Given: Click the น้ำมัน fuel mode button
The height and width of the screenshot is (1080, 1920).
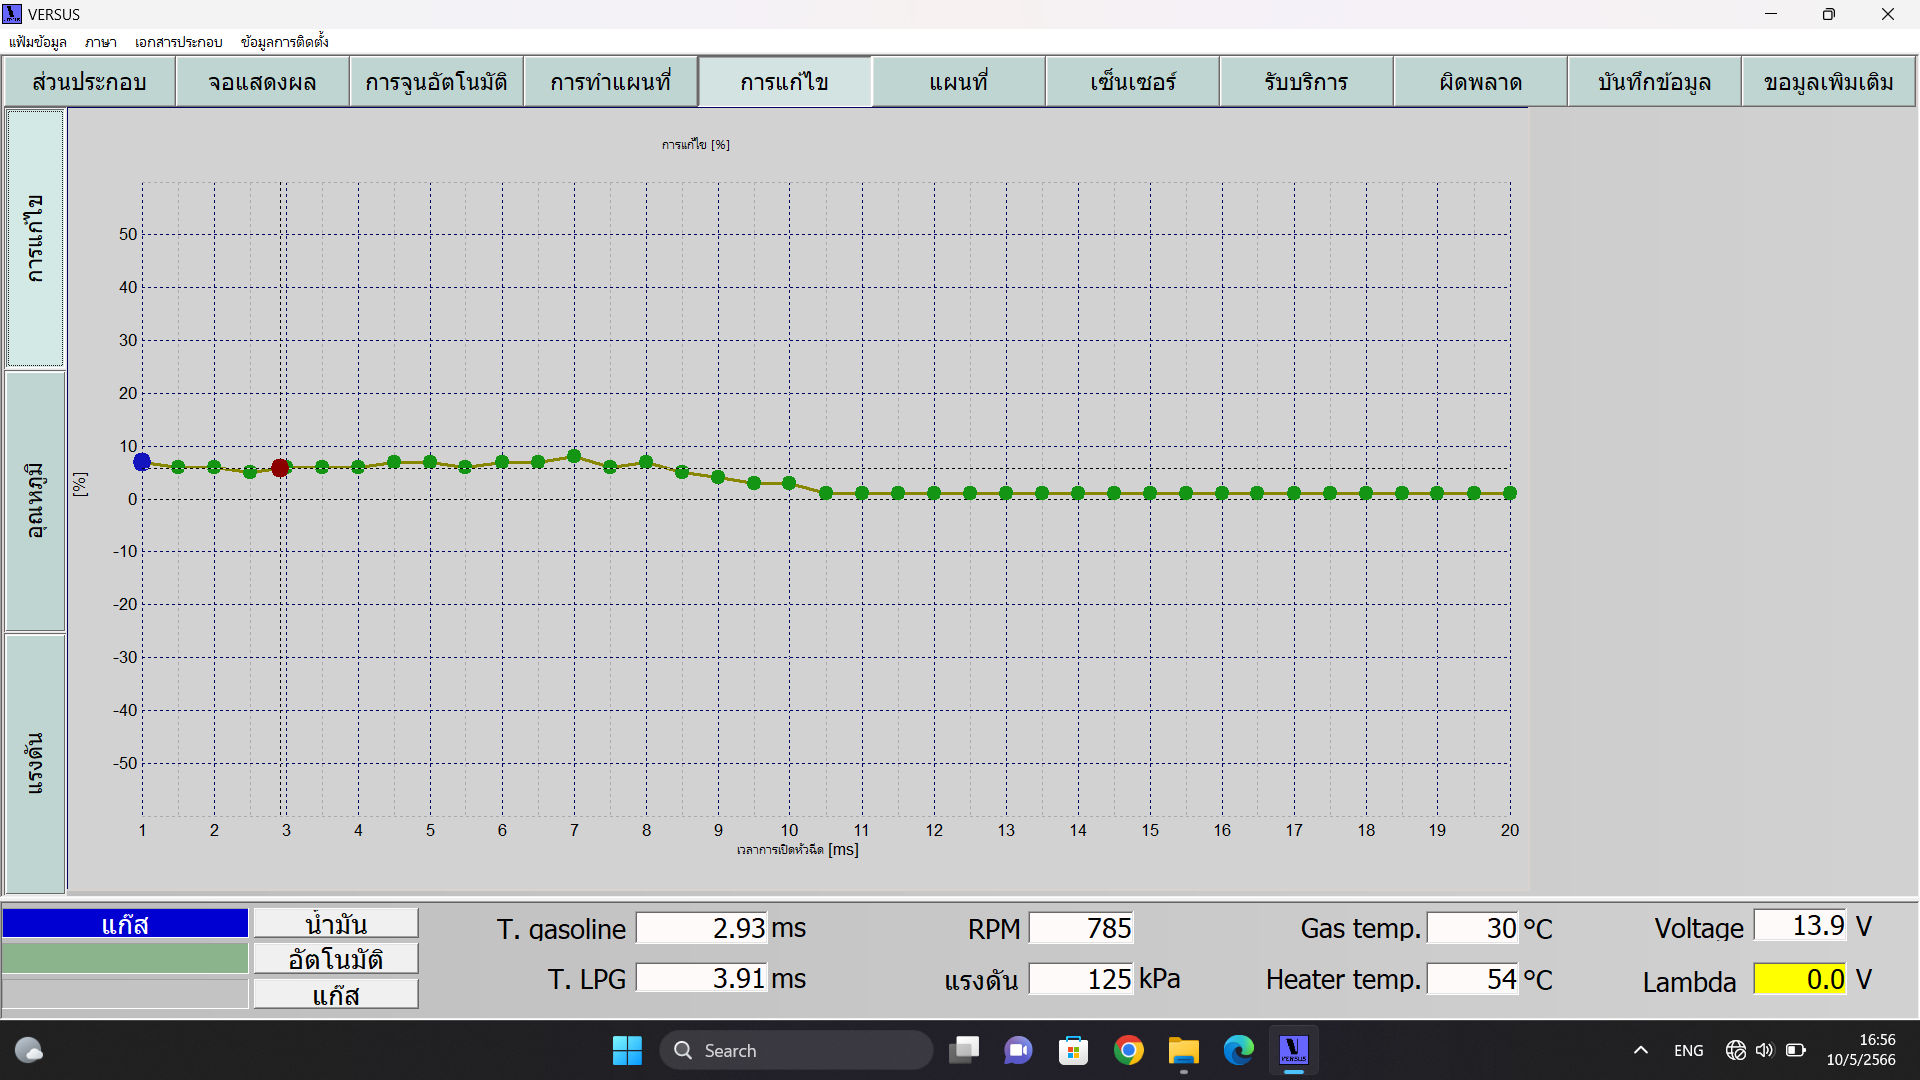Looking at the screenshot, I should 336,923.
